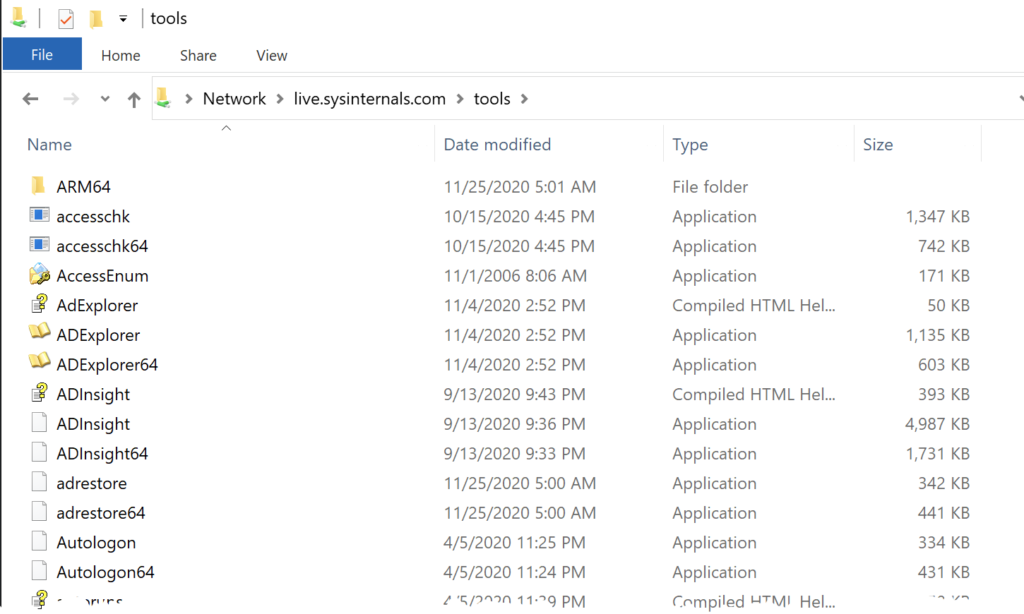Select the accesschk application icon
1024x614 pixels.
tap(39, 216)
